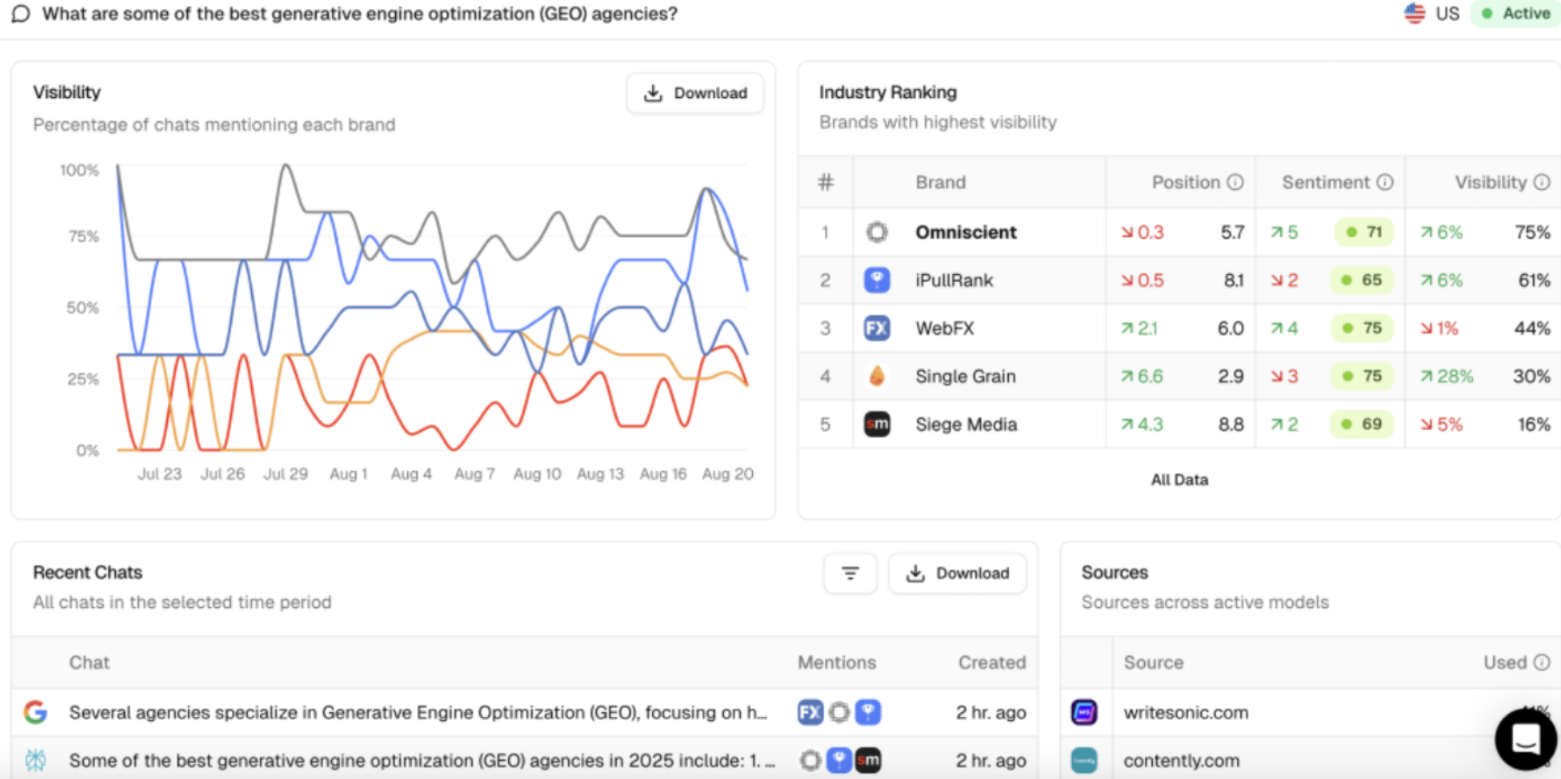Viewport: 1561px width, 779px height.
Task: Select the iPullRank brand name
Action: [954, 280]
